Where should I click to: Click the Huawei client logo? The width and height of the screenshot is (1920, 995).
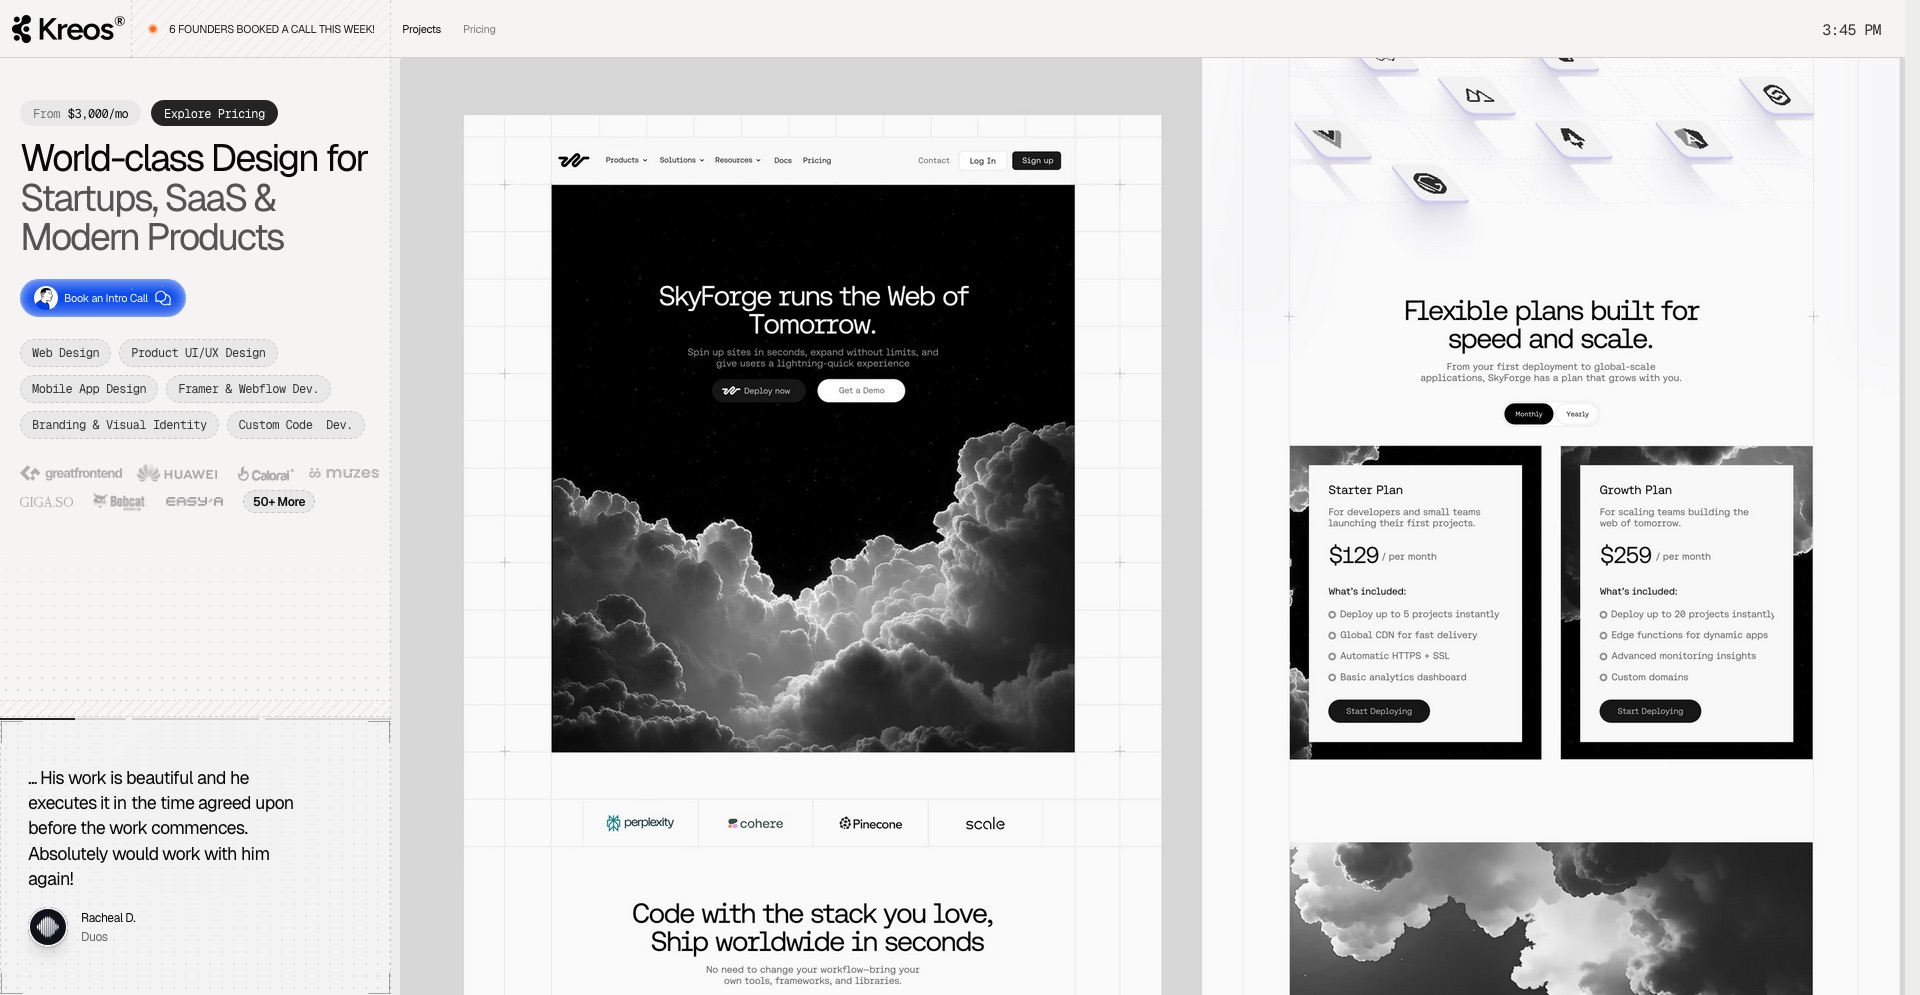click(x=177, y=474)
